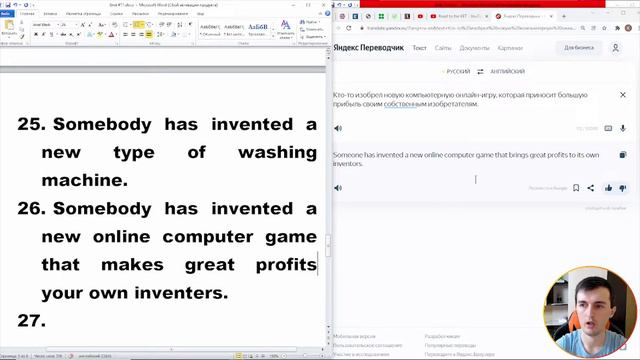The image size is (640, 360).
Task: Reload the browser page
Action: (349, 28)
